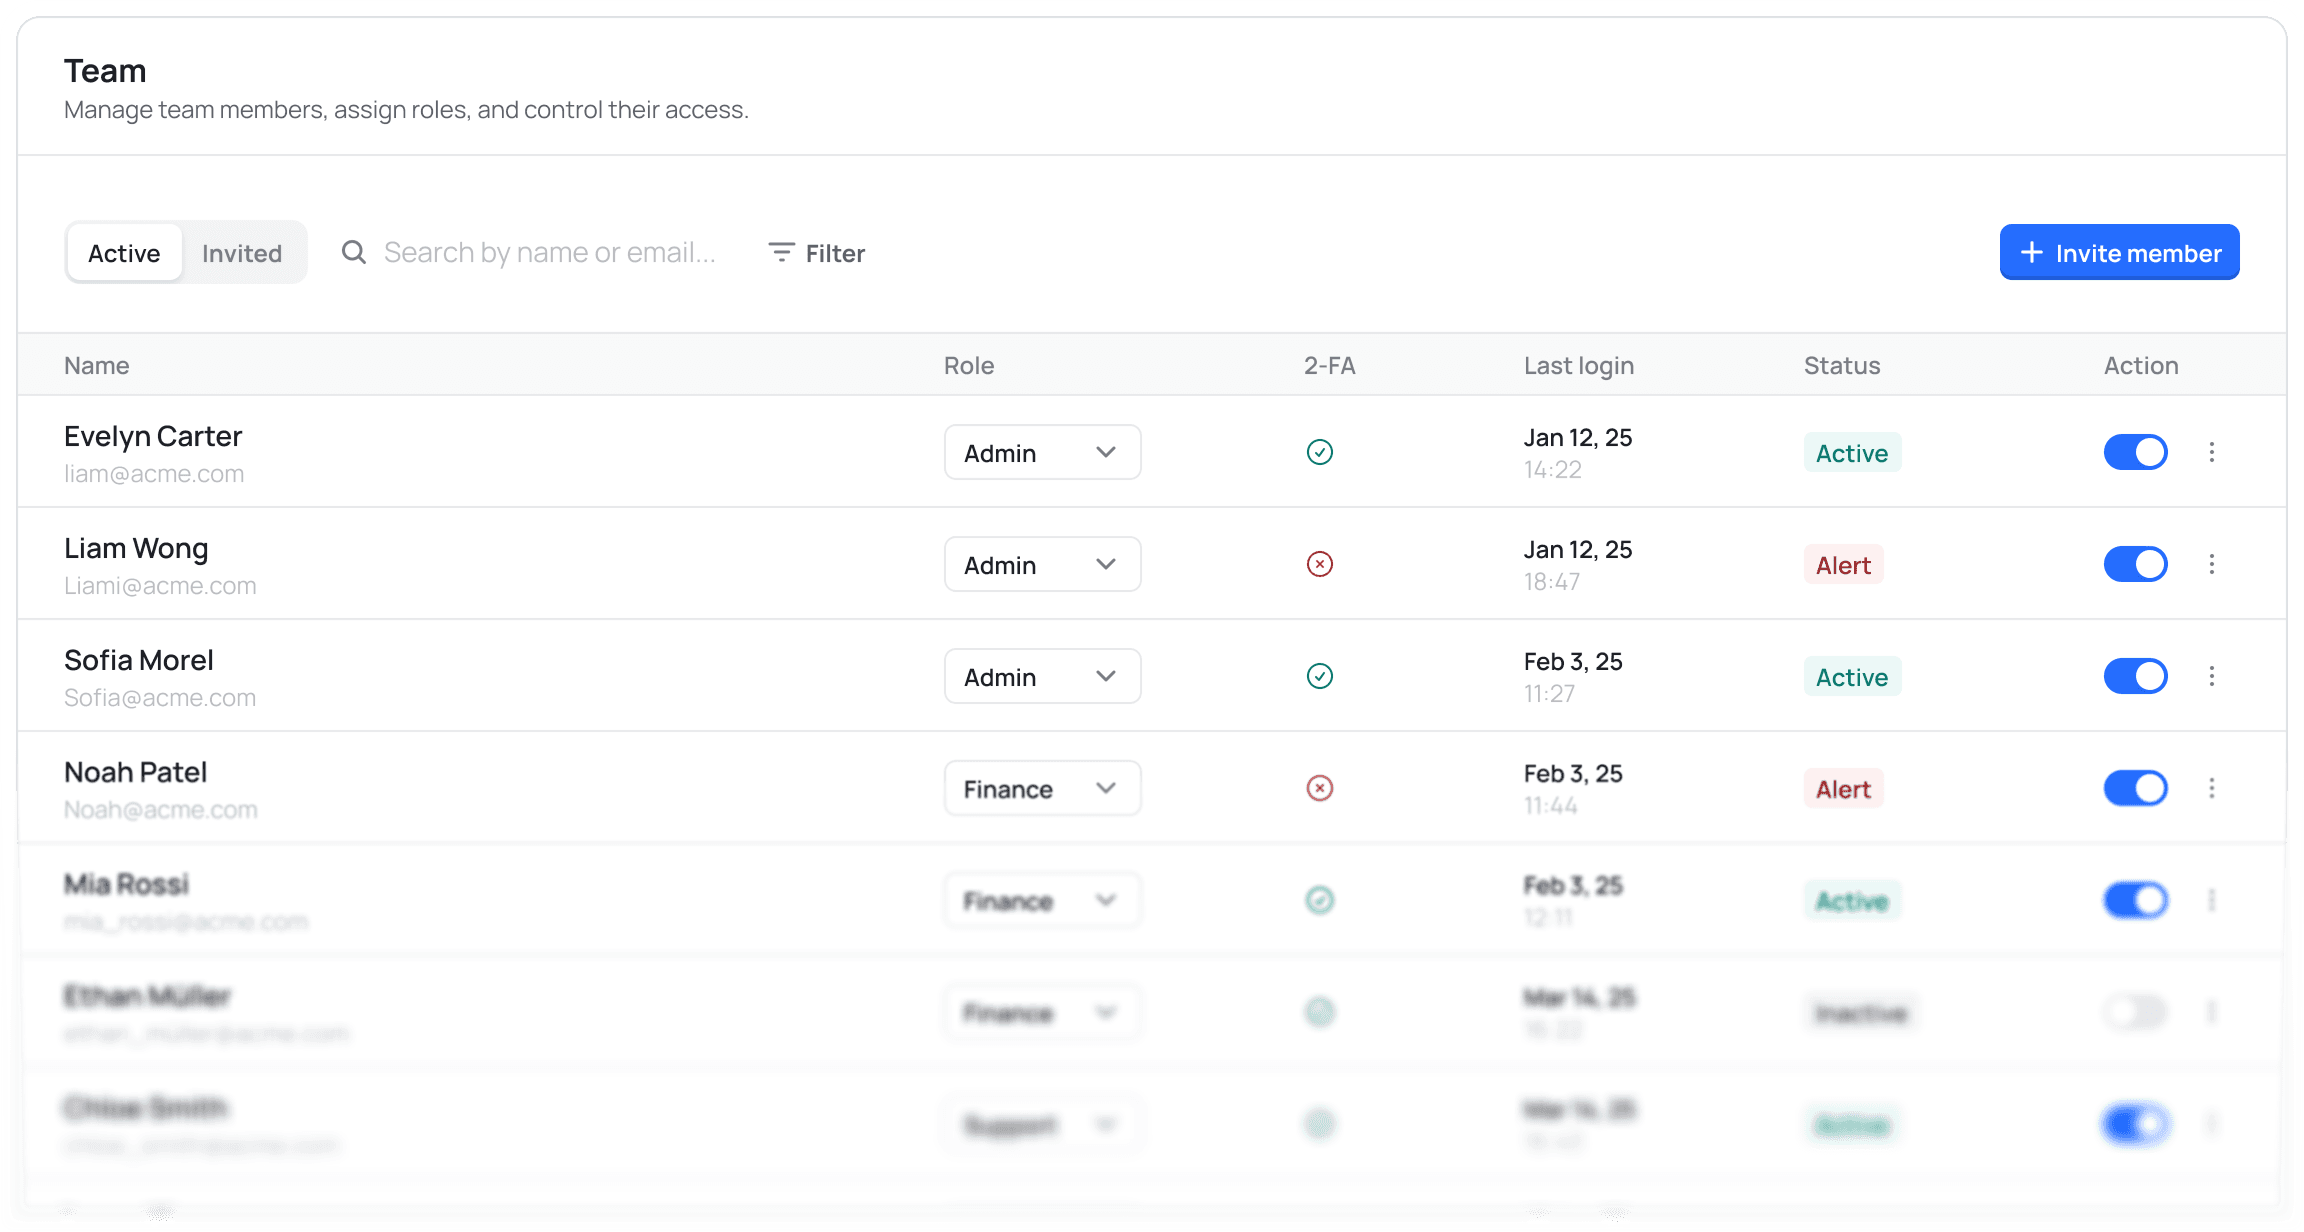Click the Filter funnel icon
Image resolution: width=2304 pixels, height=1232 pixels.
tap(780, 252)
